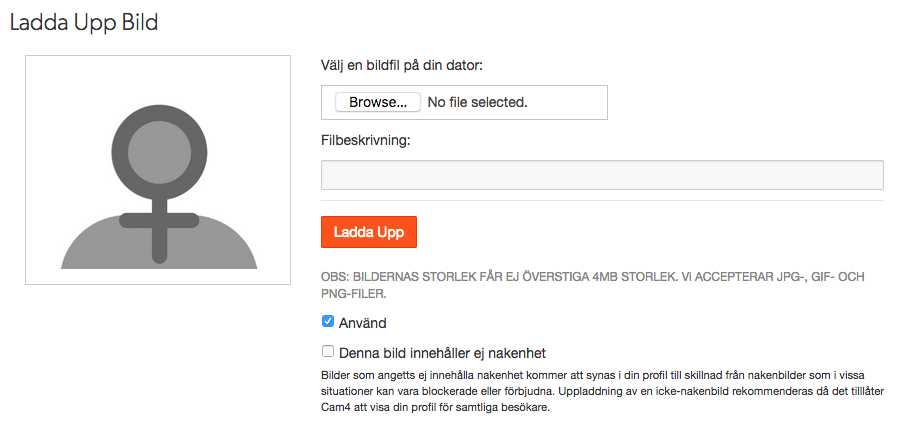Focus the Filbeskrivning text field
This screenshot has height=426, width=909.
click(x=602, y=175)
